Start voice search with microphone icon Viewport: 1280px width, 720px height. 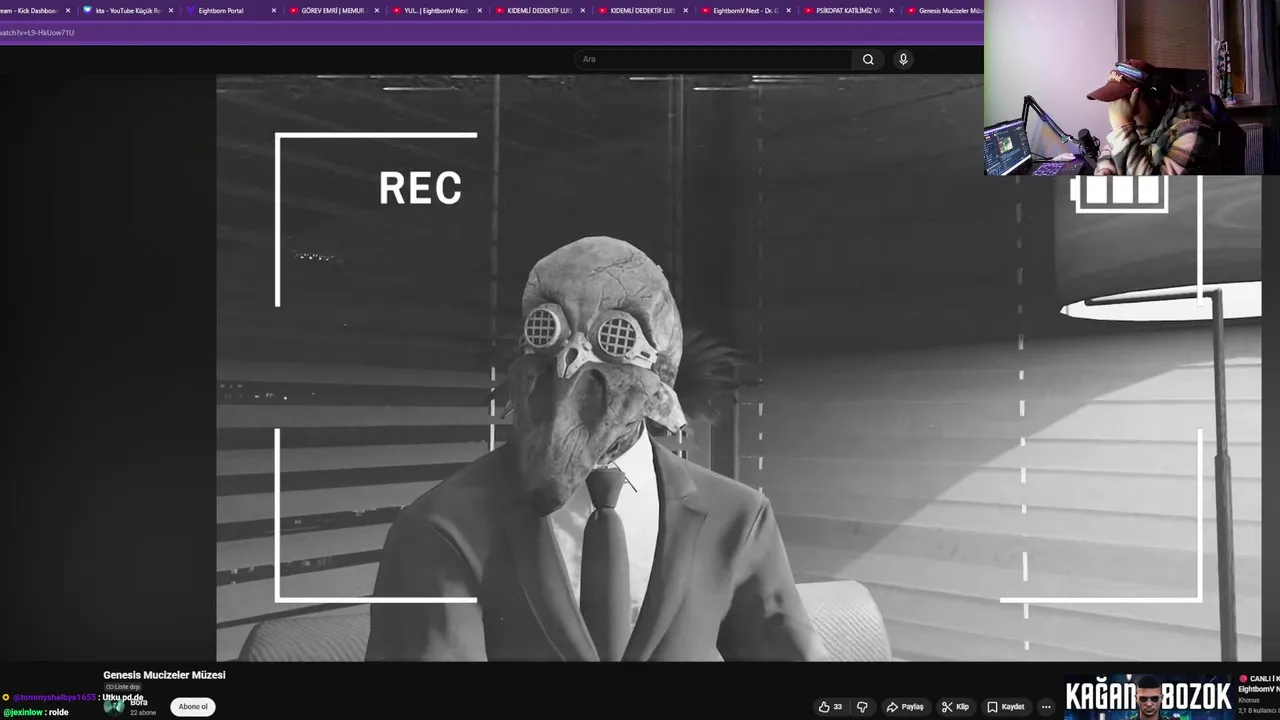point(903,59)
